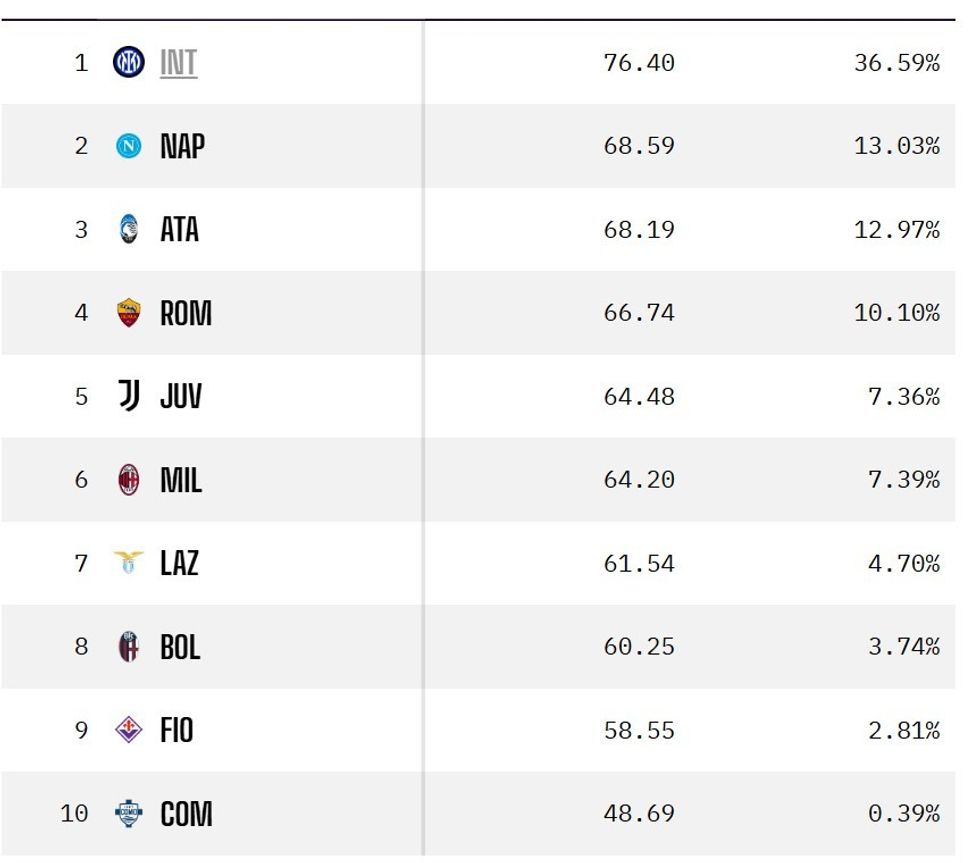This screenshot has height=863, width=980.
Task: Click the Lazio eagle crest
Action: point(128,563)
